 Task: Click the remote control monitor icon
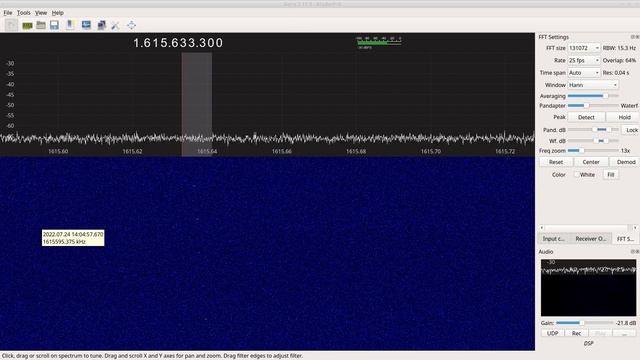86,25
